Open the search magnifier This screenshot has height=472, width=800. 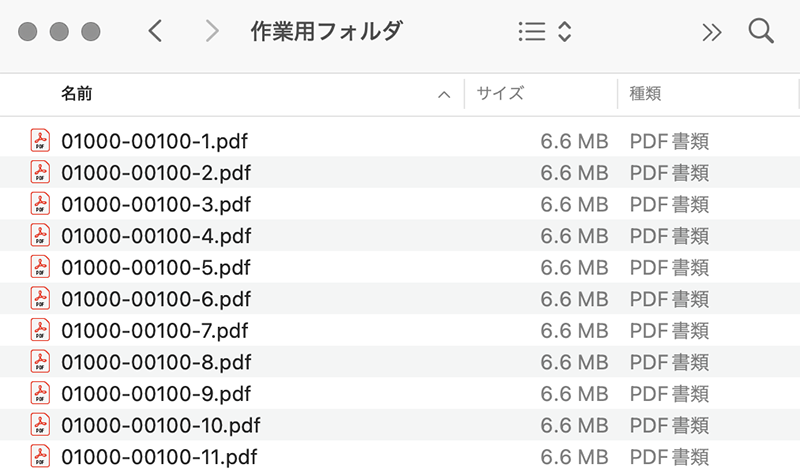tap(761, 32)
